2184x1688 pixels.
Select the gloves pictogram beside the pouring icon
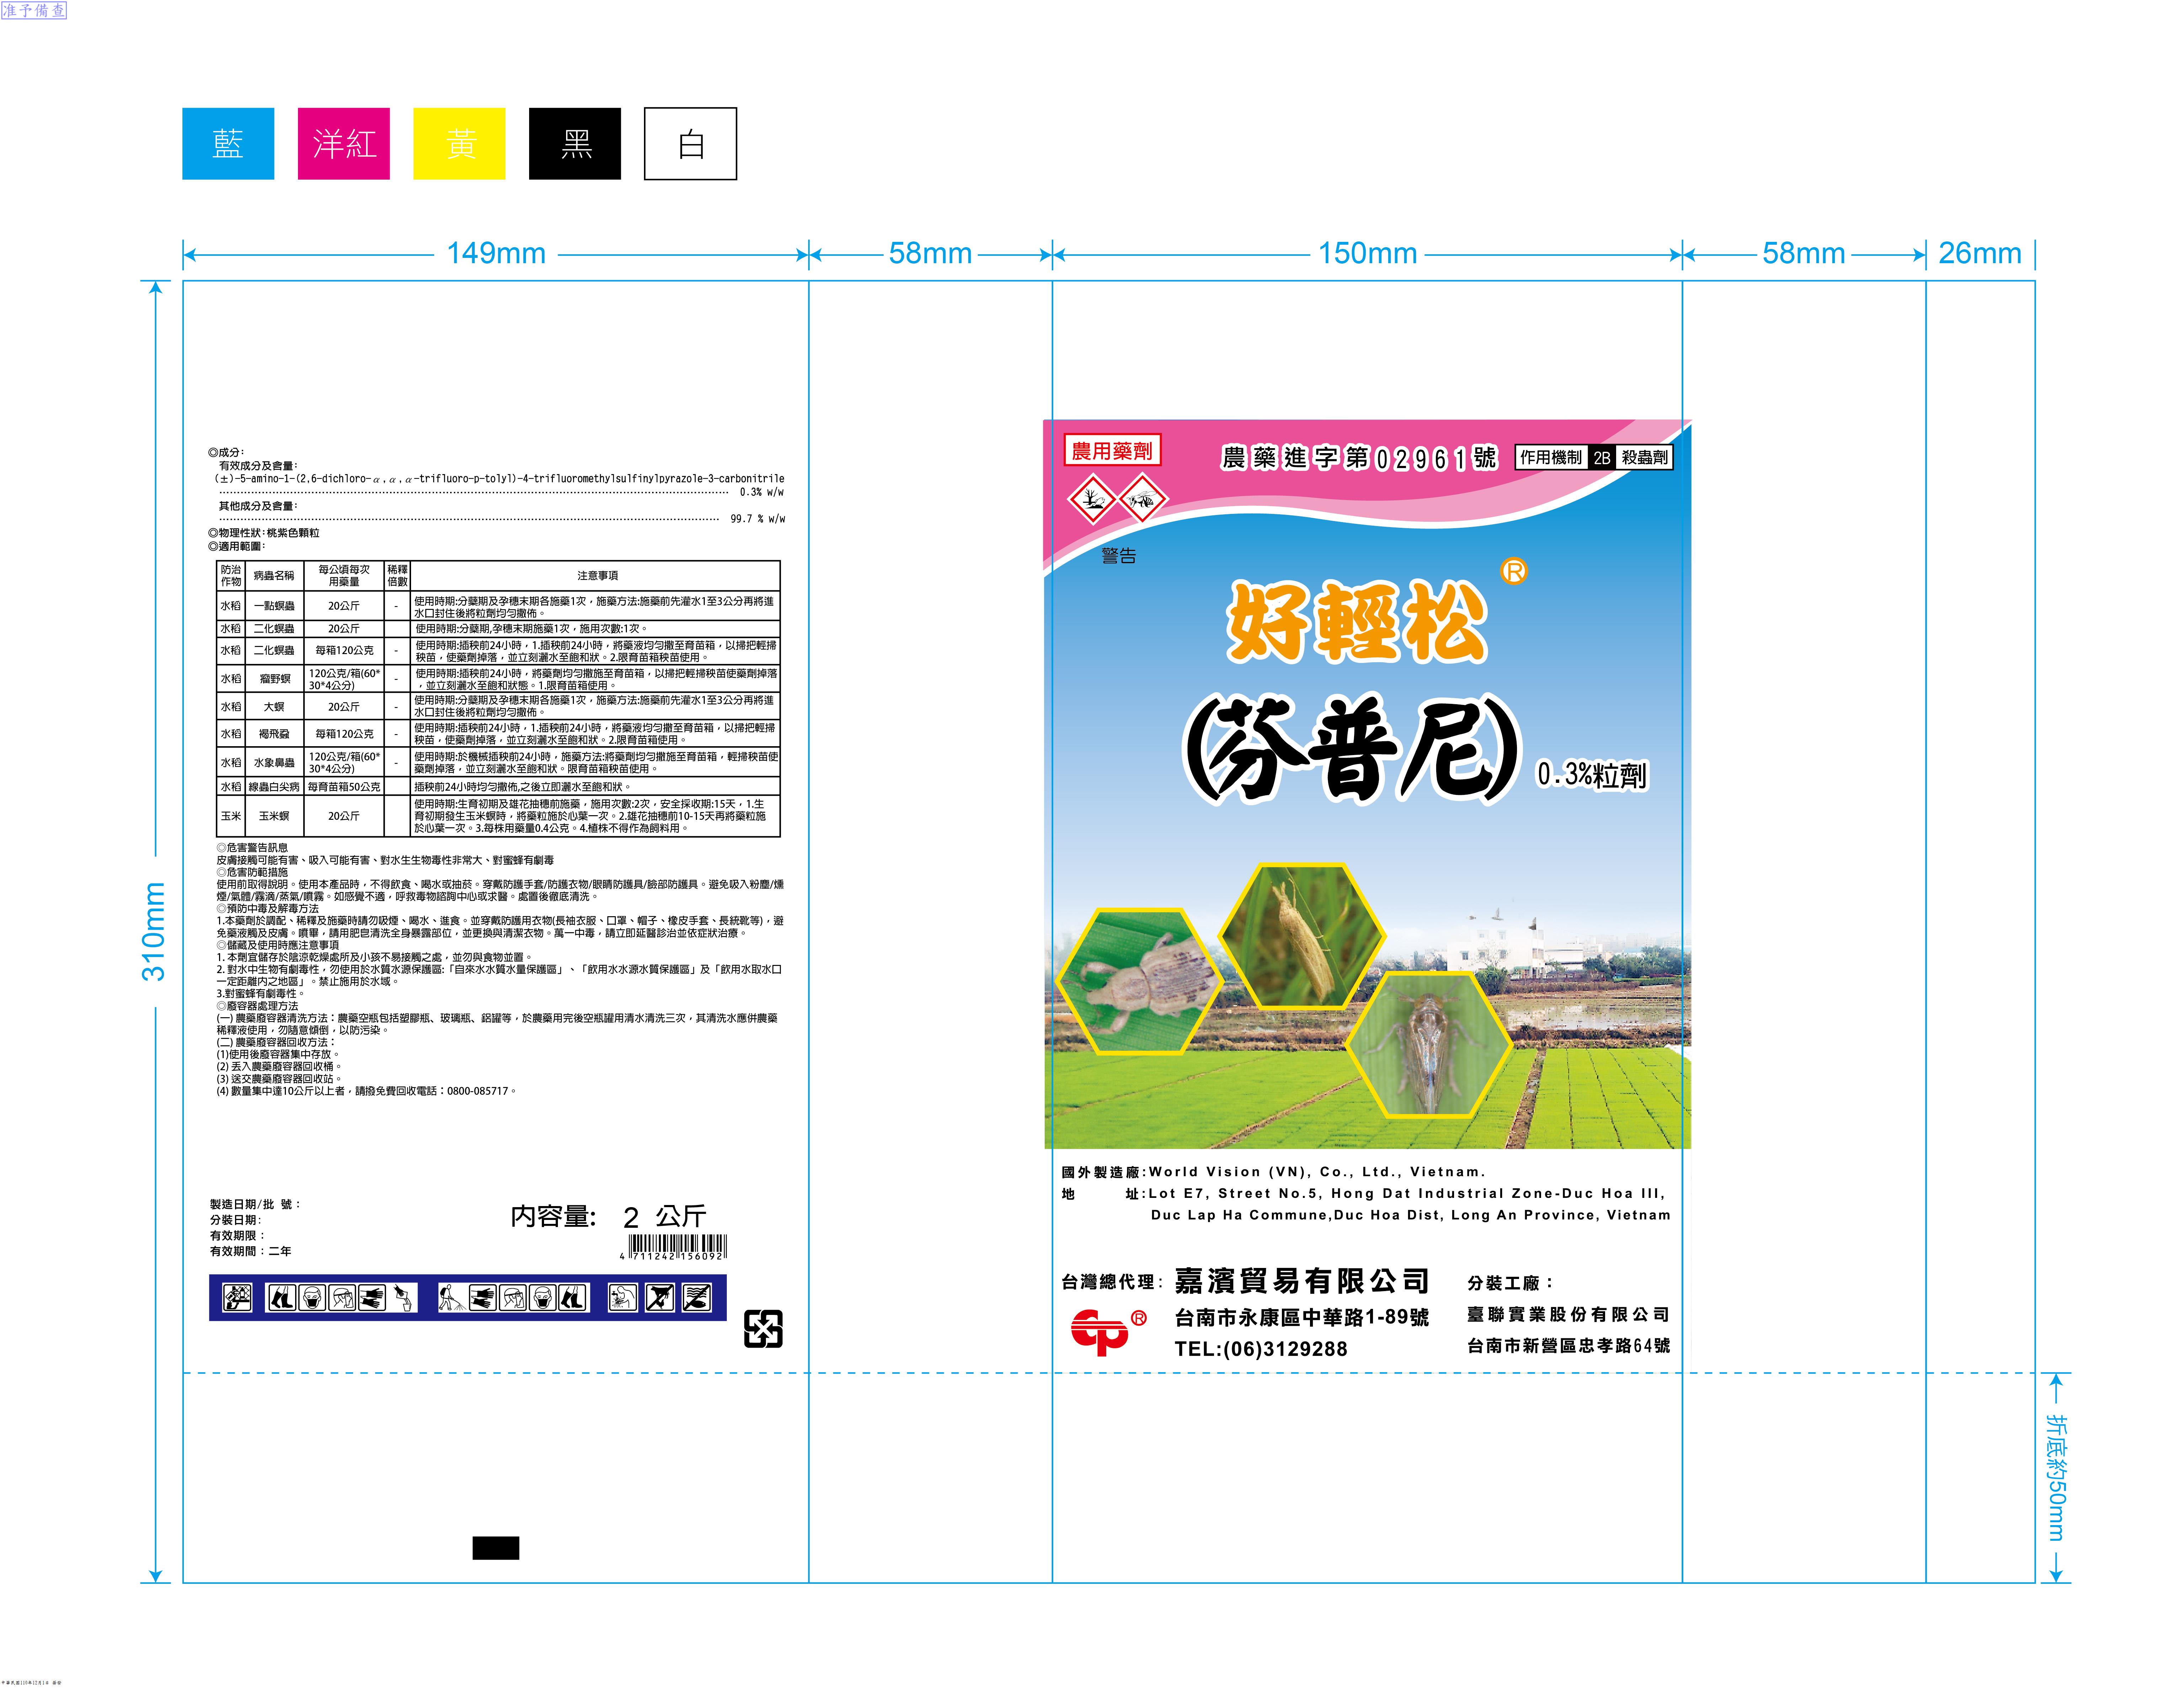pos(372,1297)
